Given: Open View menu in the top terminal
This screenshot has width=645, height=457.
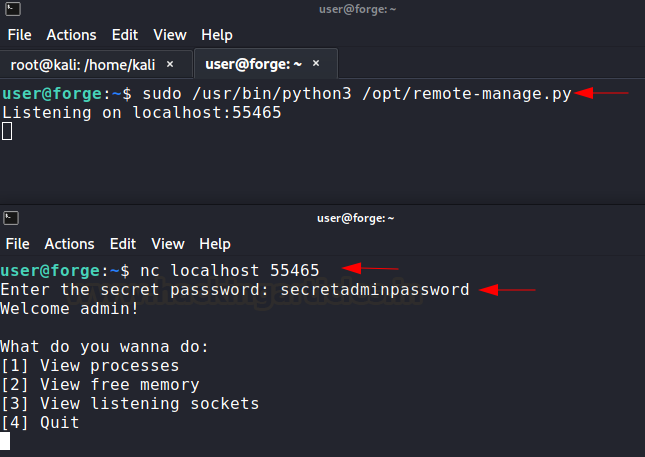Looking at the screenshot, I should click(168, 35).
